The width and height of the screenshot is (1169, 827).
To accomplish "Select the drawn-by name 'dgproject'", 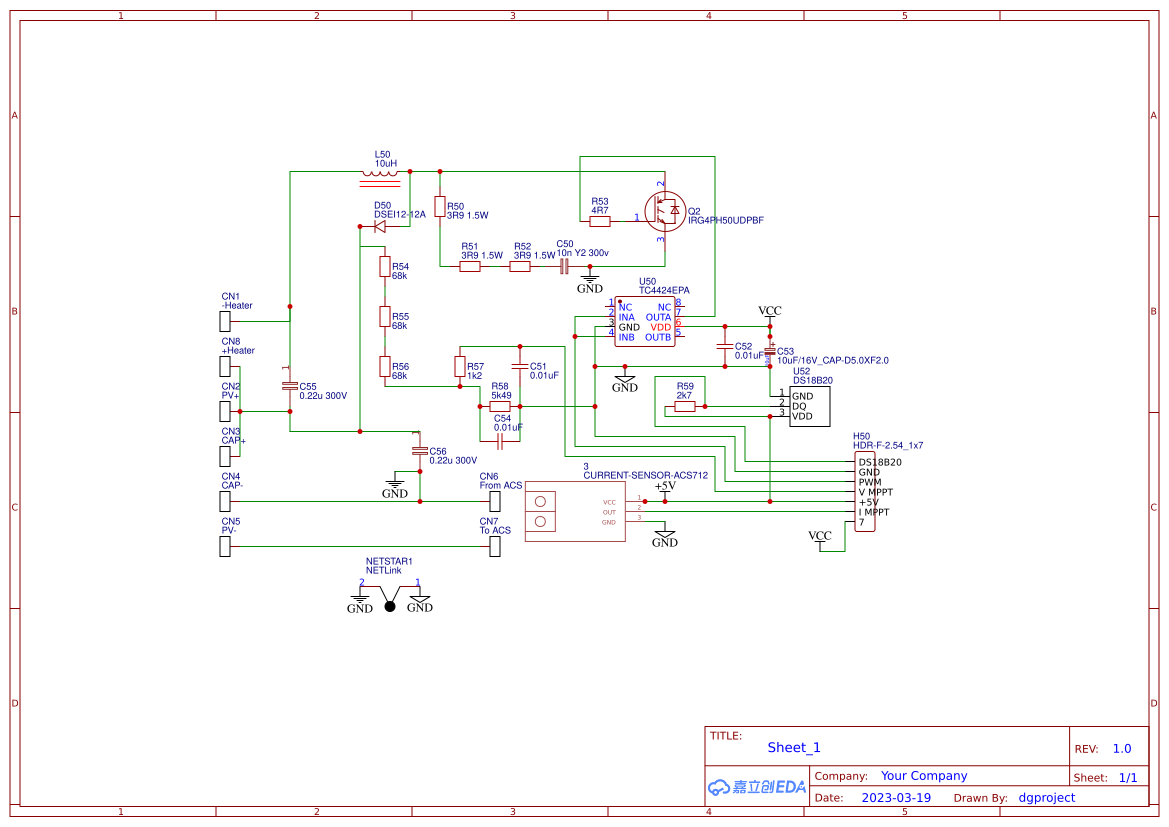I will coord(1047,798).
